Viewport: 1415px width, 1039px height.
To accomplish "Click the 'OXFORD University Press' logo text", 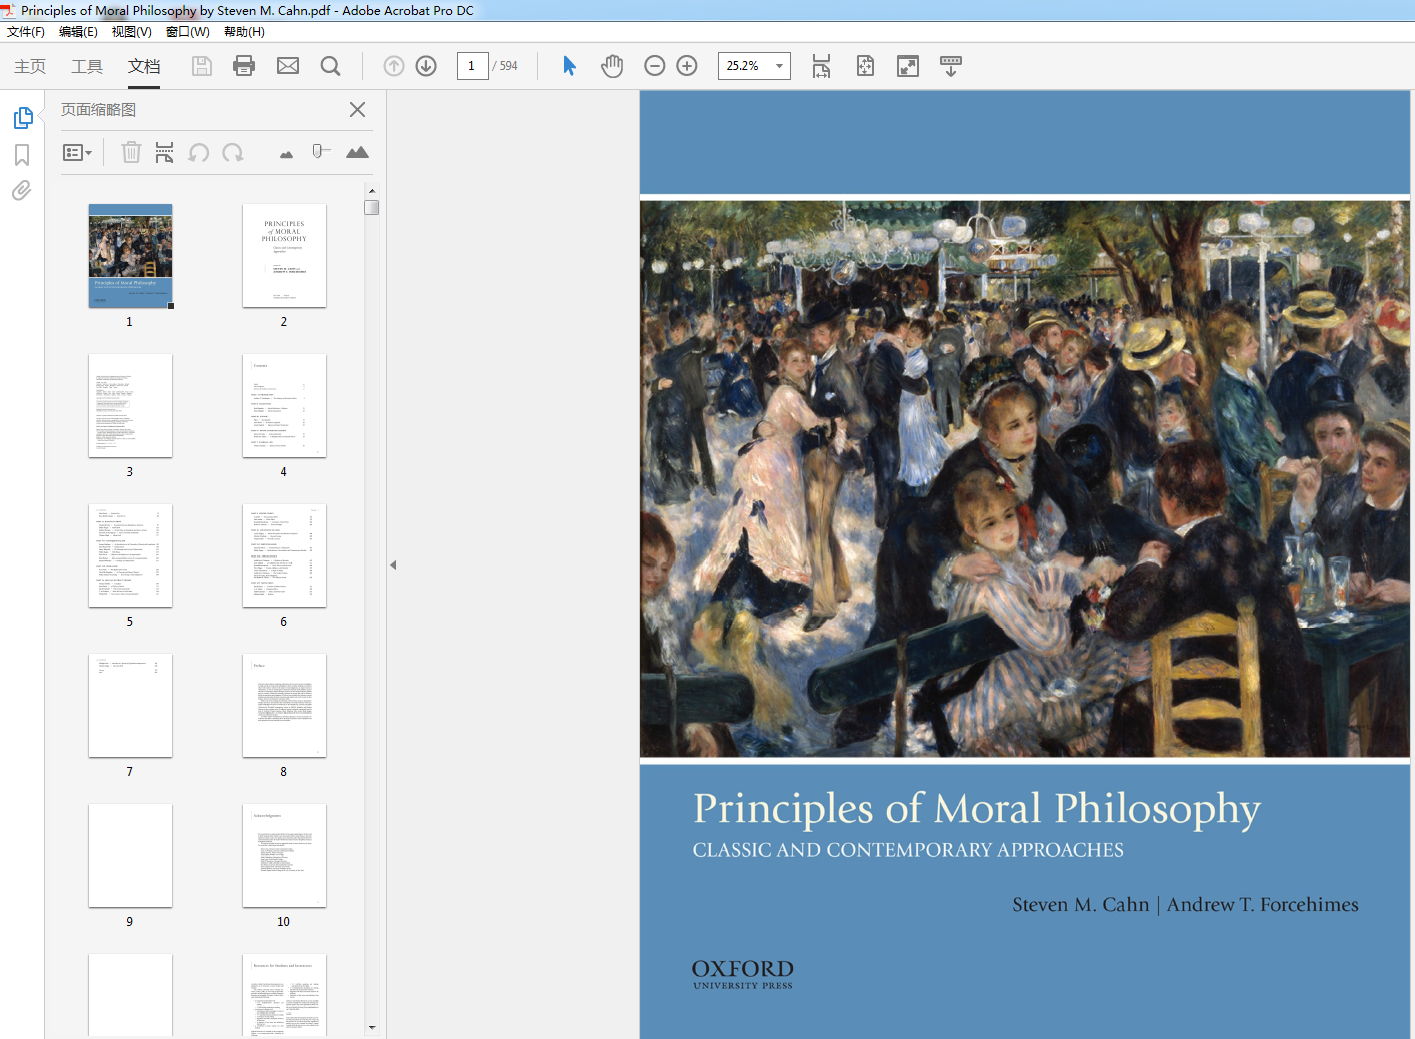I will click(743, 974).
